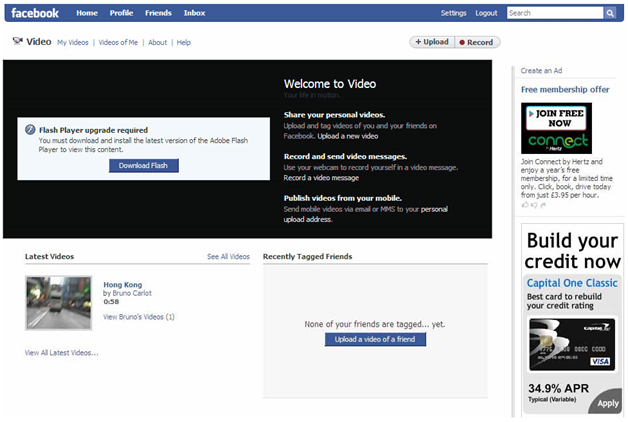Open the 'Free membership offer' ad title
The height and width of the screenshot is (422, 628).
coord(565,90)
